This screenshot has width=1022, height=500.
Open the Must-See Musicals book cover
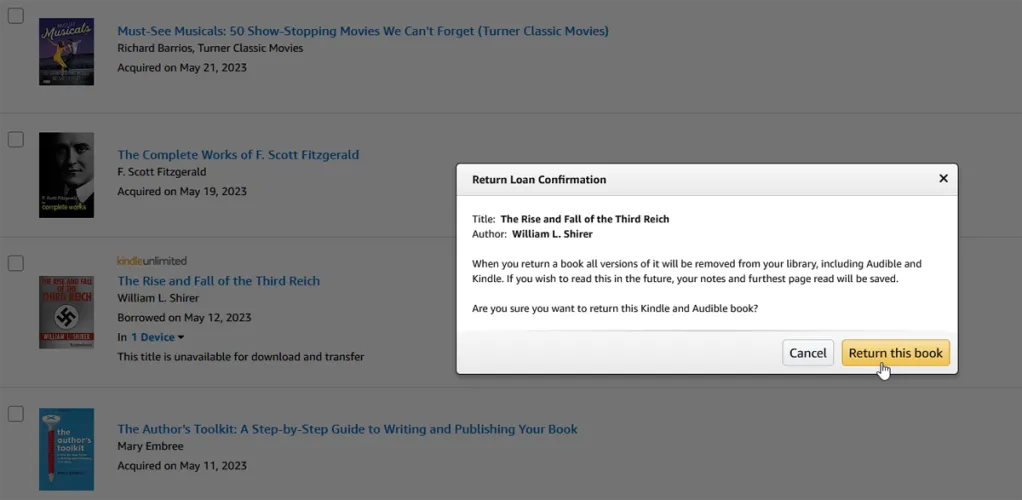tap(66, 51)
